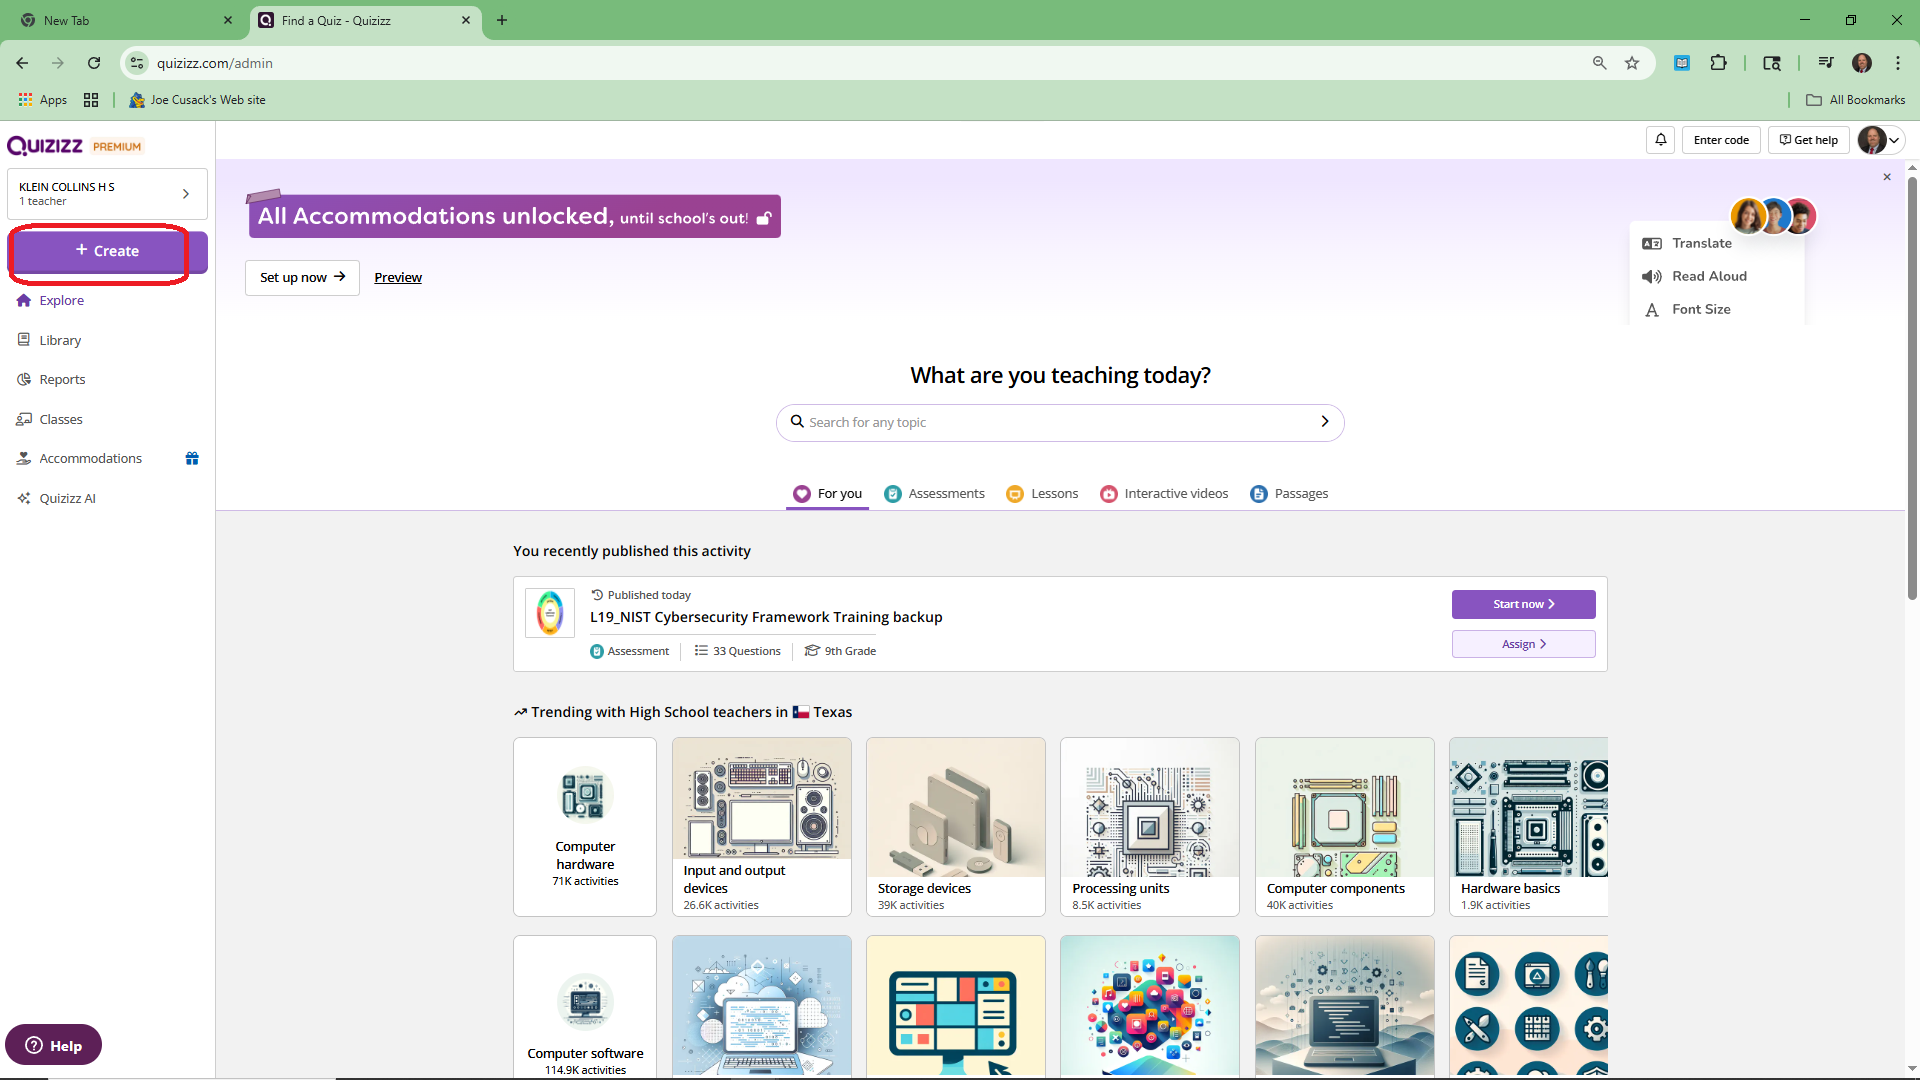Image resolution: width=1920 pixels, height=1080 pixels.
Task: Expand KLEIN COLLINS H S school selector
Action: pyautogui.click(x=107, y=194)
